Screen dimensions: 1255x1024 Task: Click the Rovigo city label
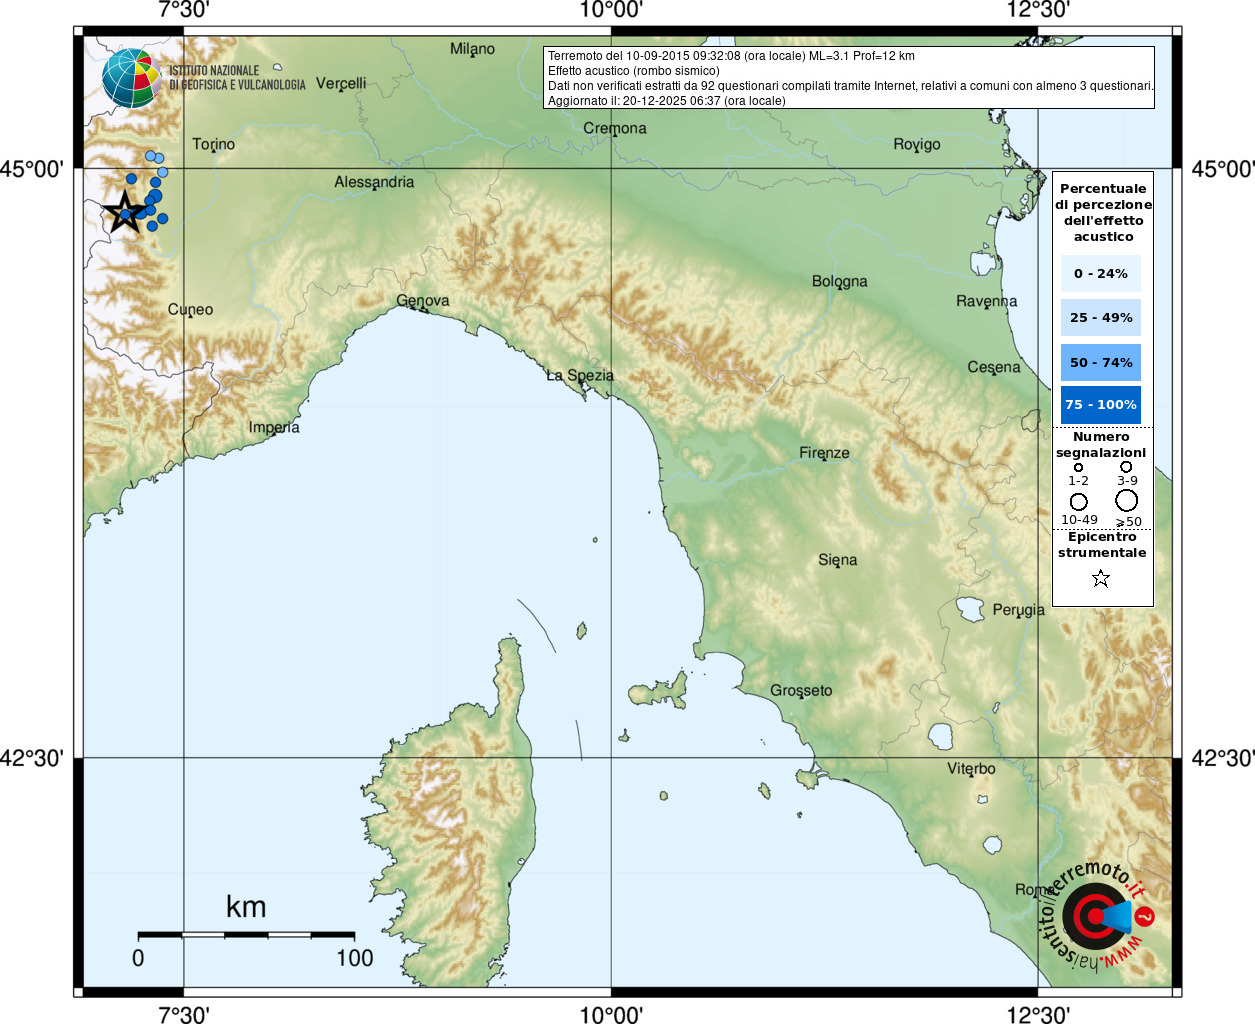point(917,144)
